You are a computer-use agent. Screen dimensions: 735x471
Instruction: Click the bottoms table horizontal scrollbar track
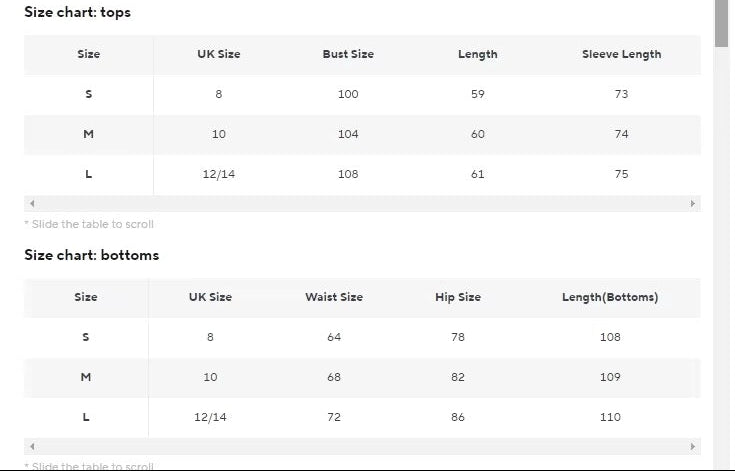[x=360, y=446]
